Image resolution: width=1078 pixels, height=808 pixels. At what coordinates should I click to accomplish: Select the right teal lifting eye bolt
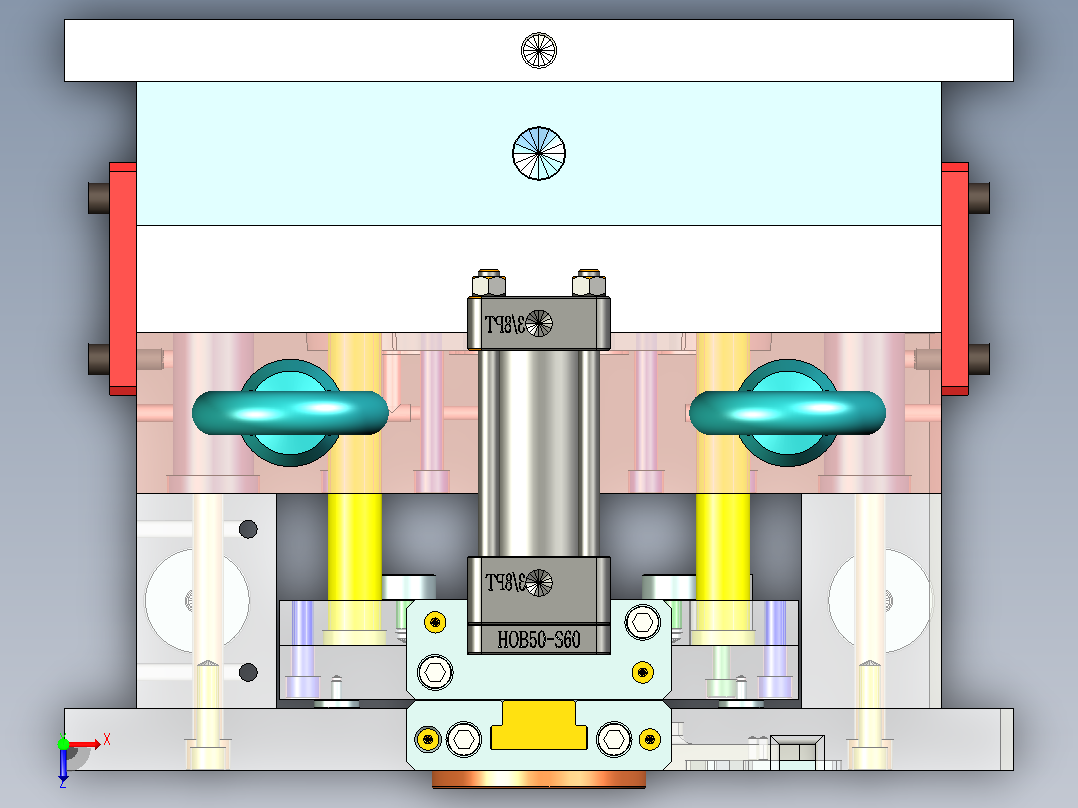pyautogui.click(x=787, y=413)
